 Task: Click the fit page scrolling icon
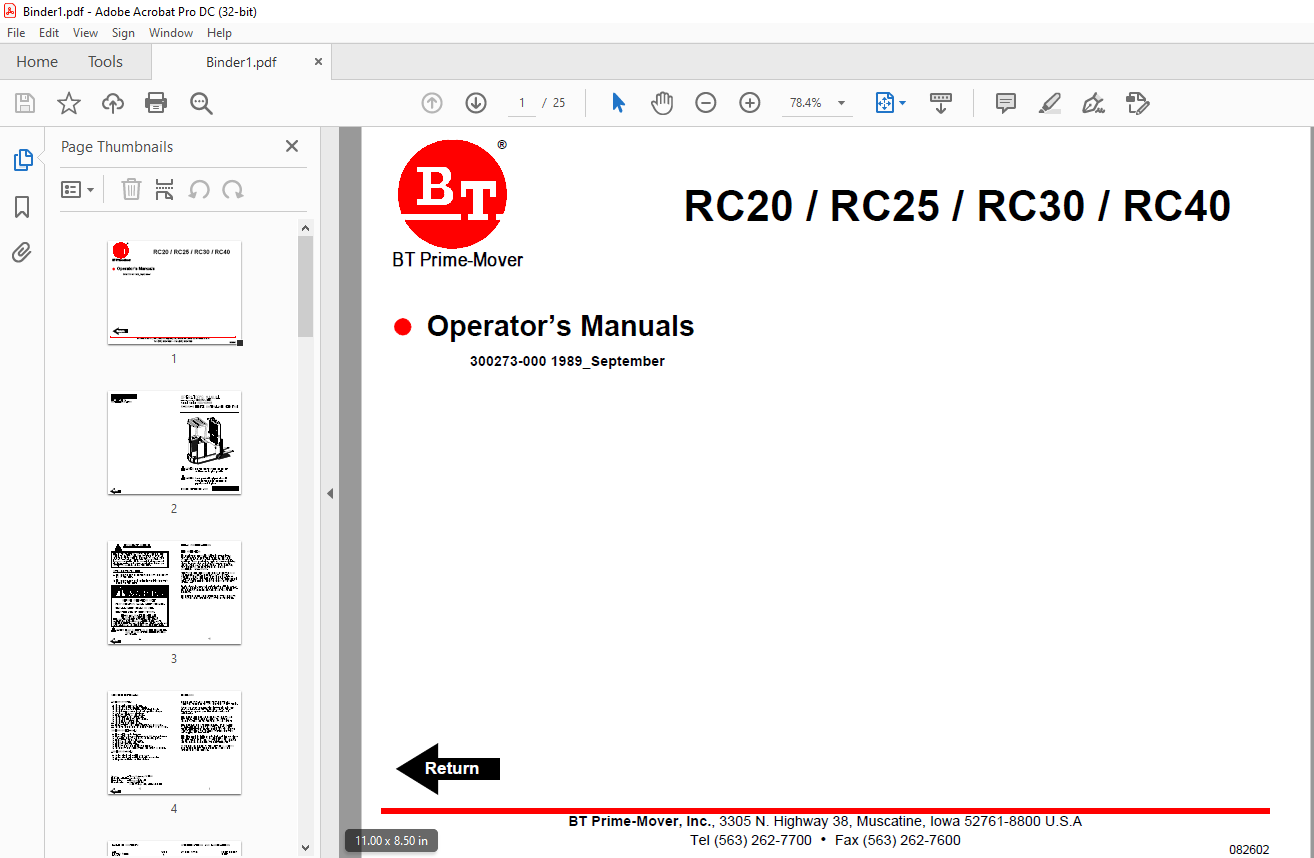point(885,103)
